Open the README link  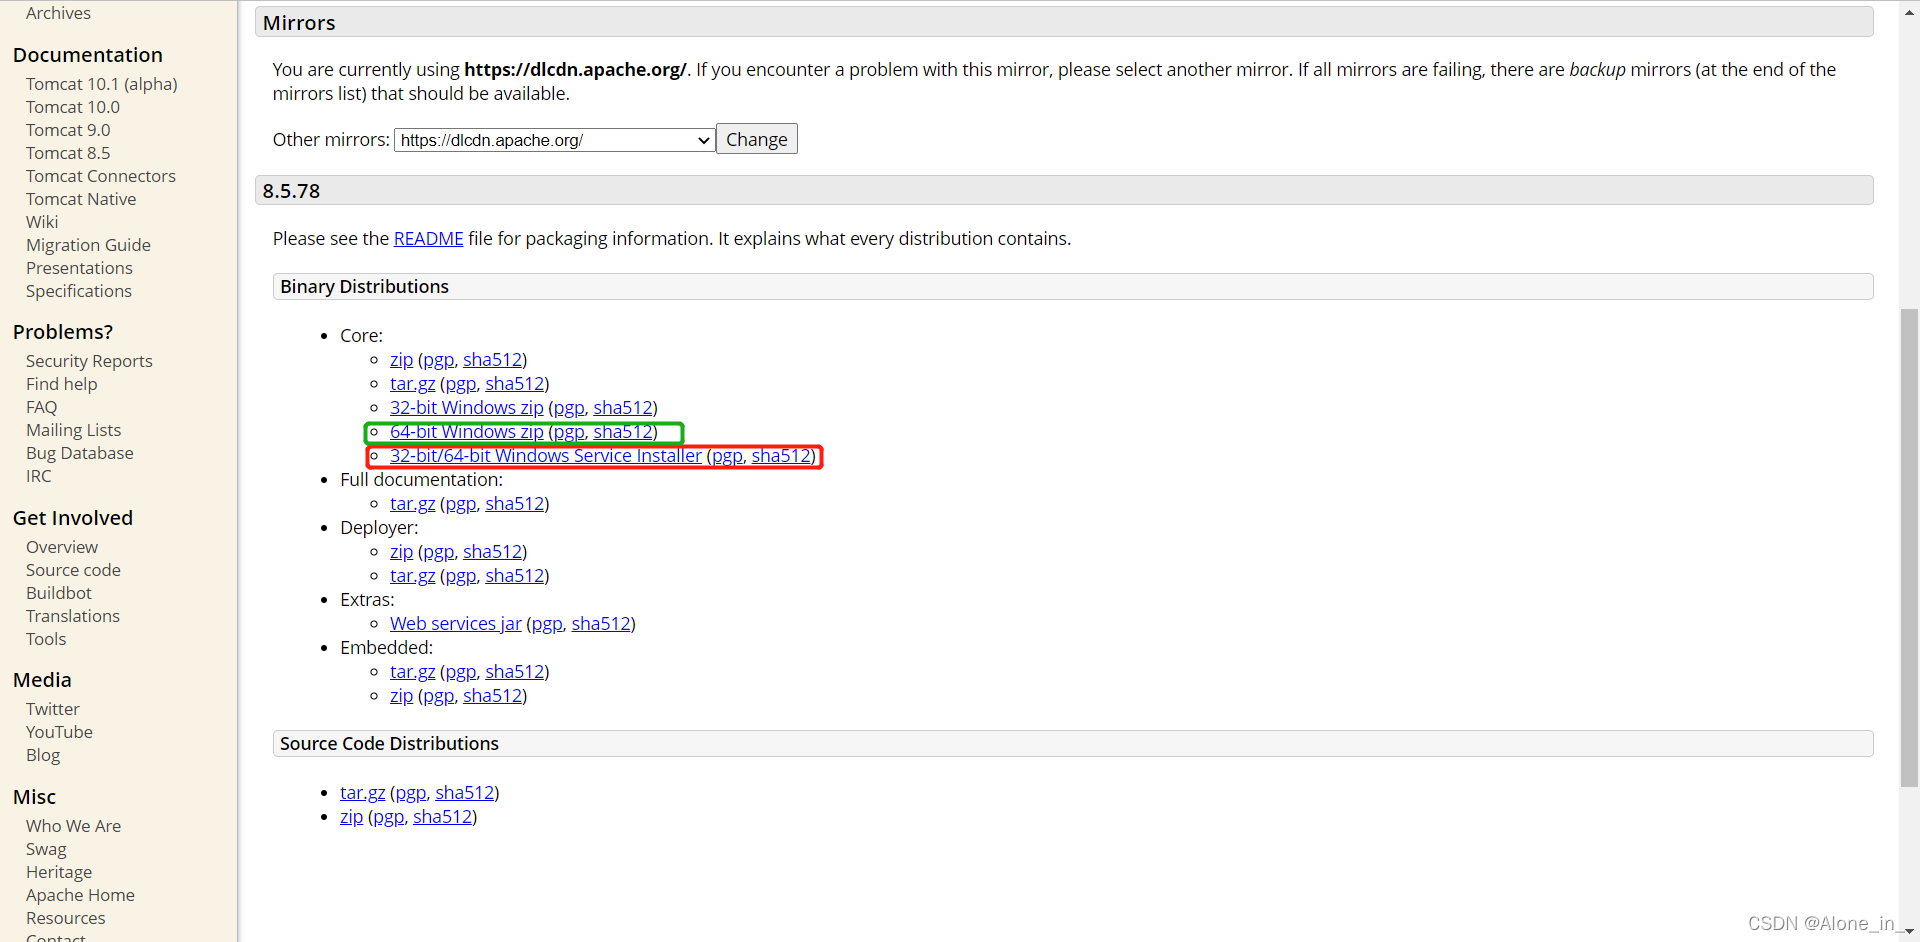click(x=428, y=239)
